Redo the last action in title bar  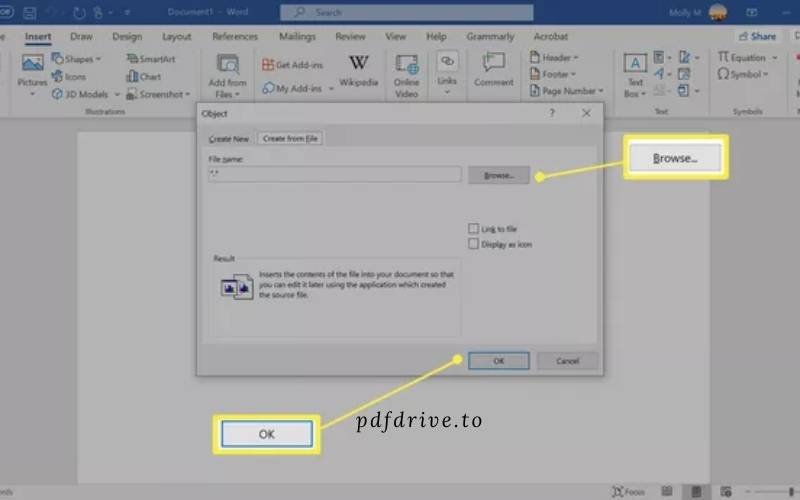[79, 12]
